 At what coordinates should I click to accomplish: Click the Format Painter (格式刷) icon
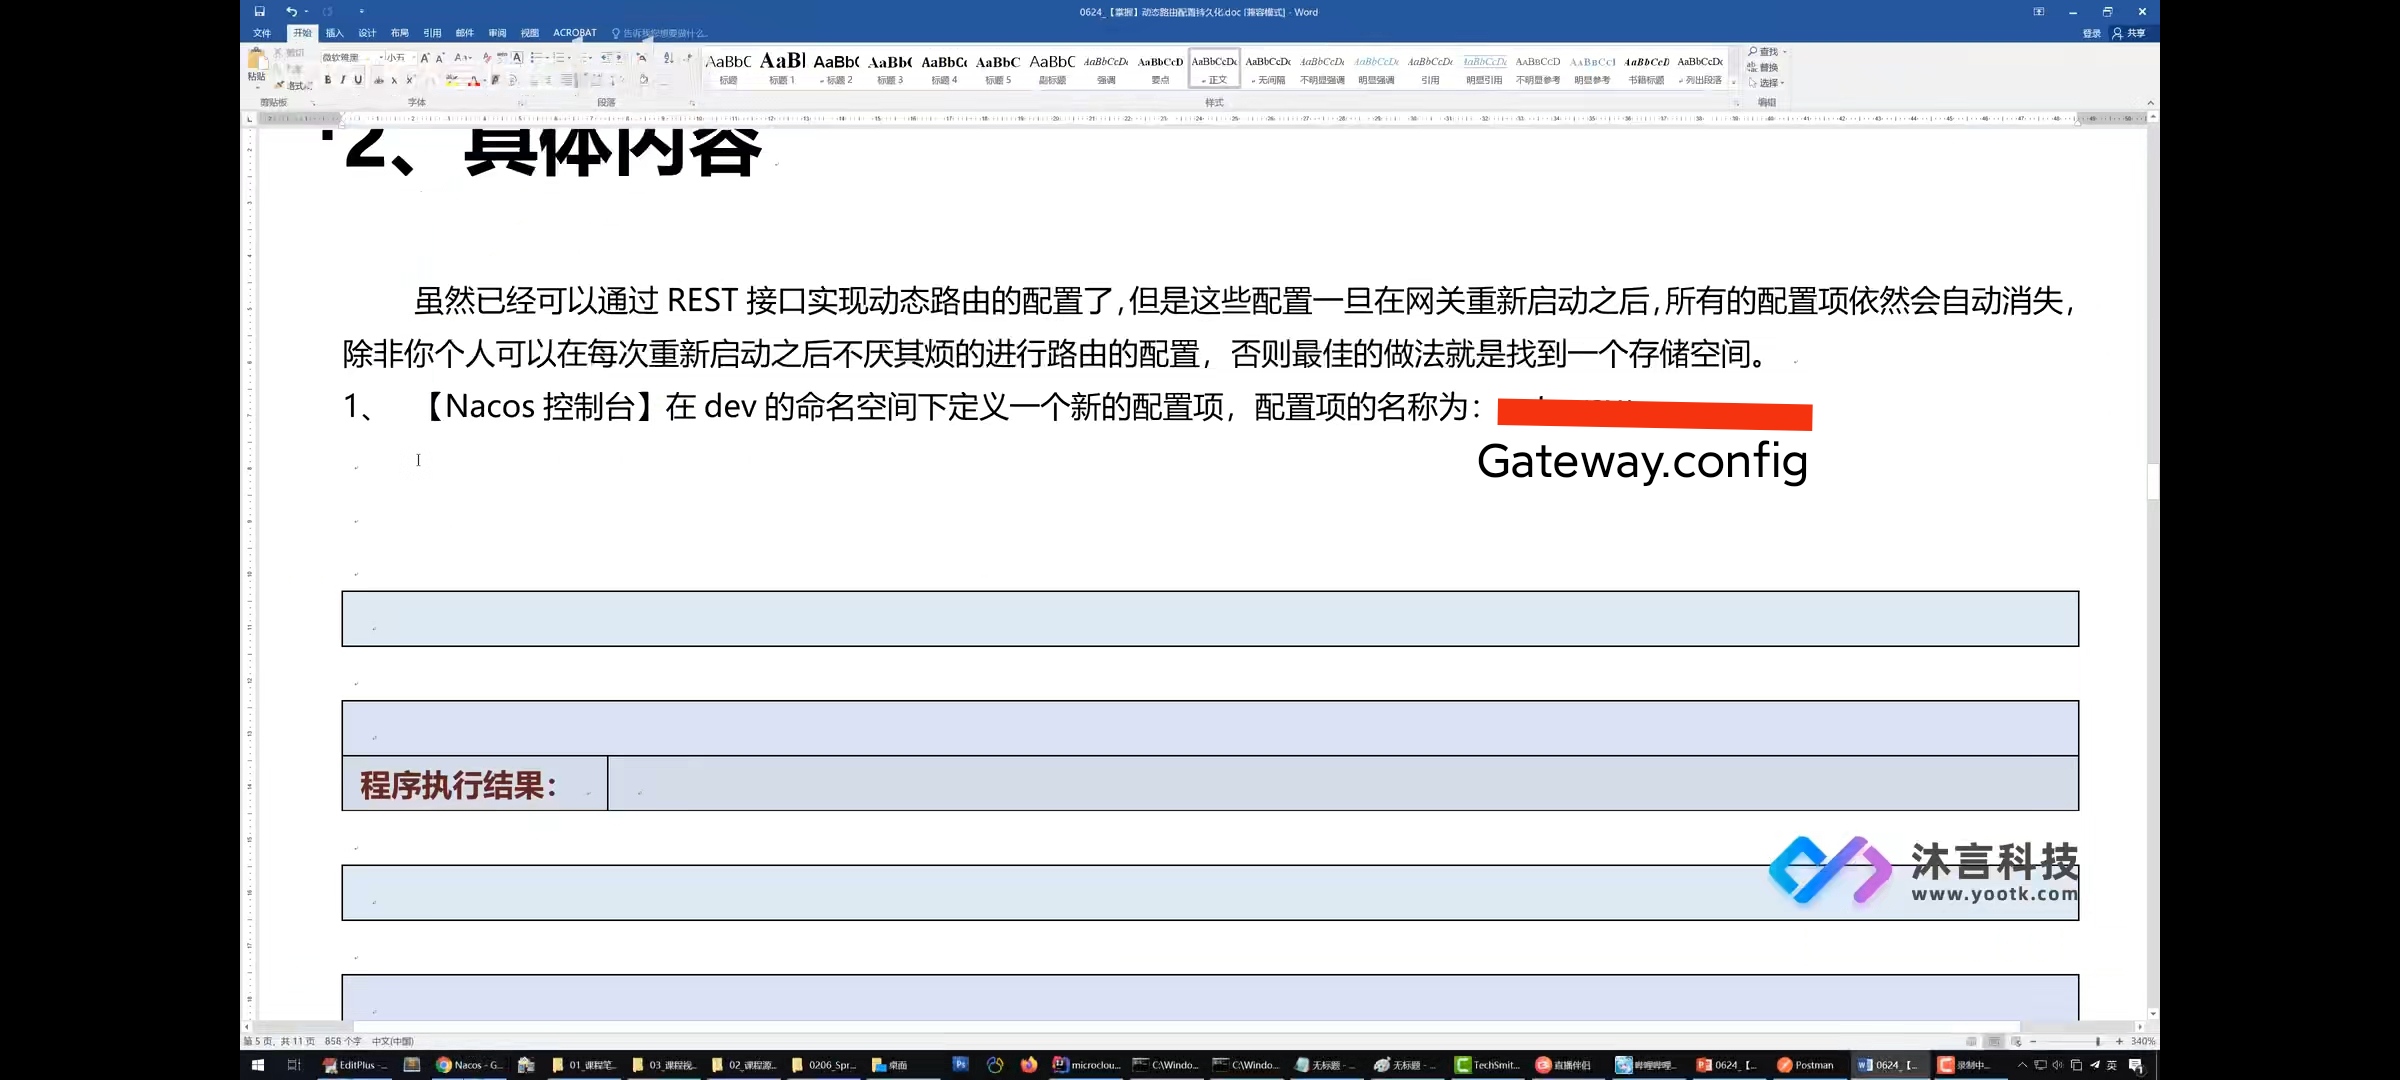[x=294, y=85]
